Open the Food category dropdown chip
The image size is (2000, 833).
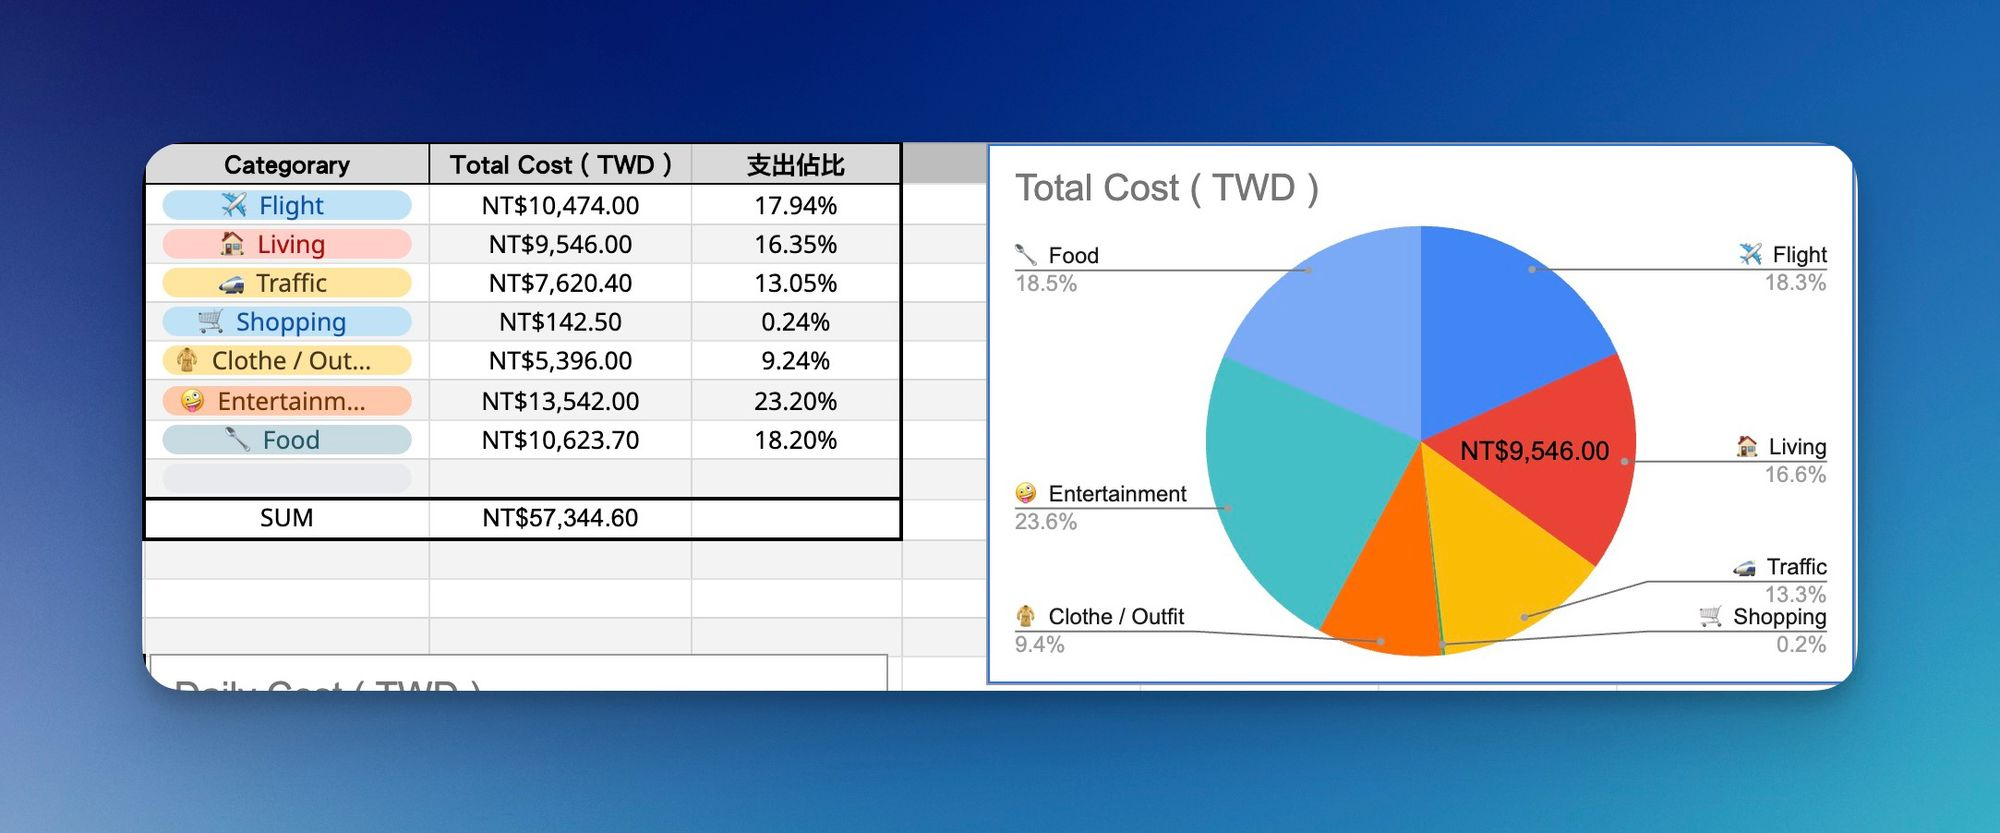coord(287,440)
